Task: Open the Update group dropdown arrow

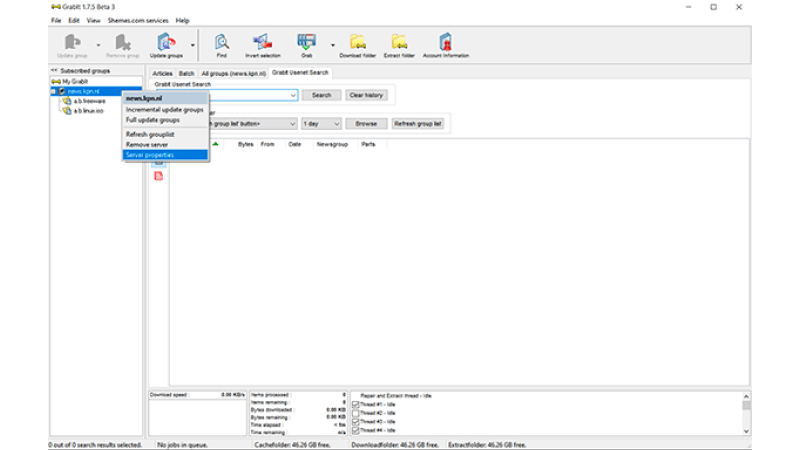Action: (98, 45)
